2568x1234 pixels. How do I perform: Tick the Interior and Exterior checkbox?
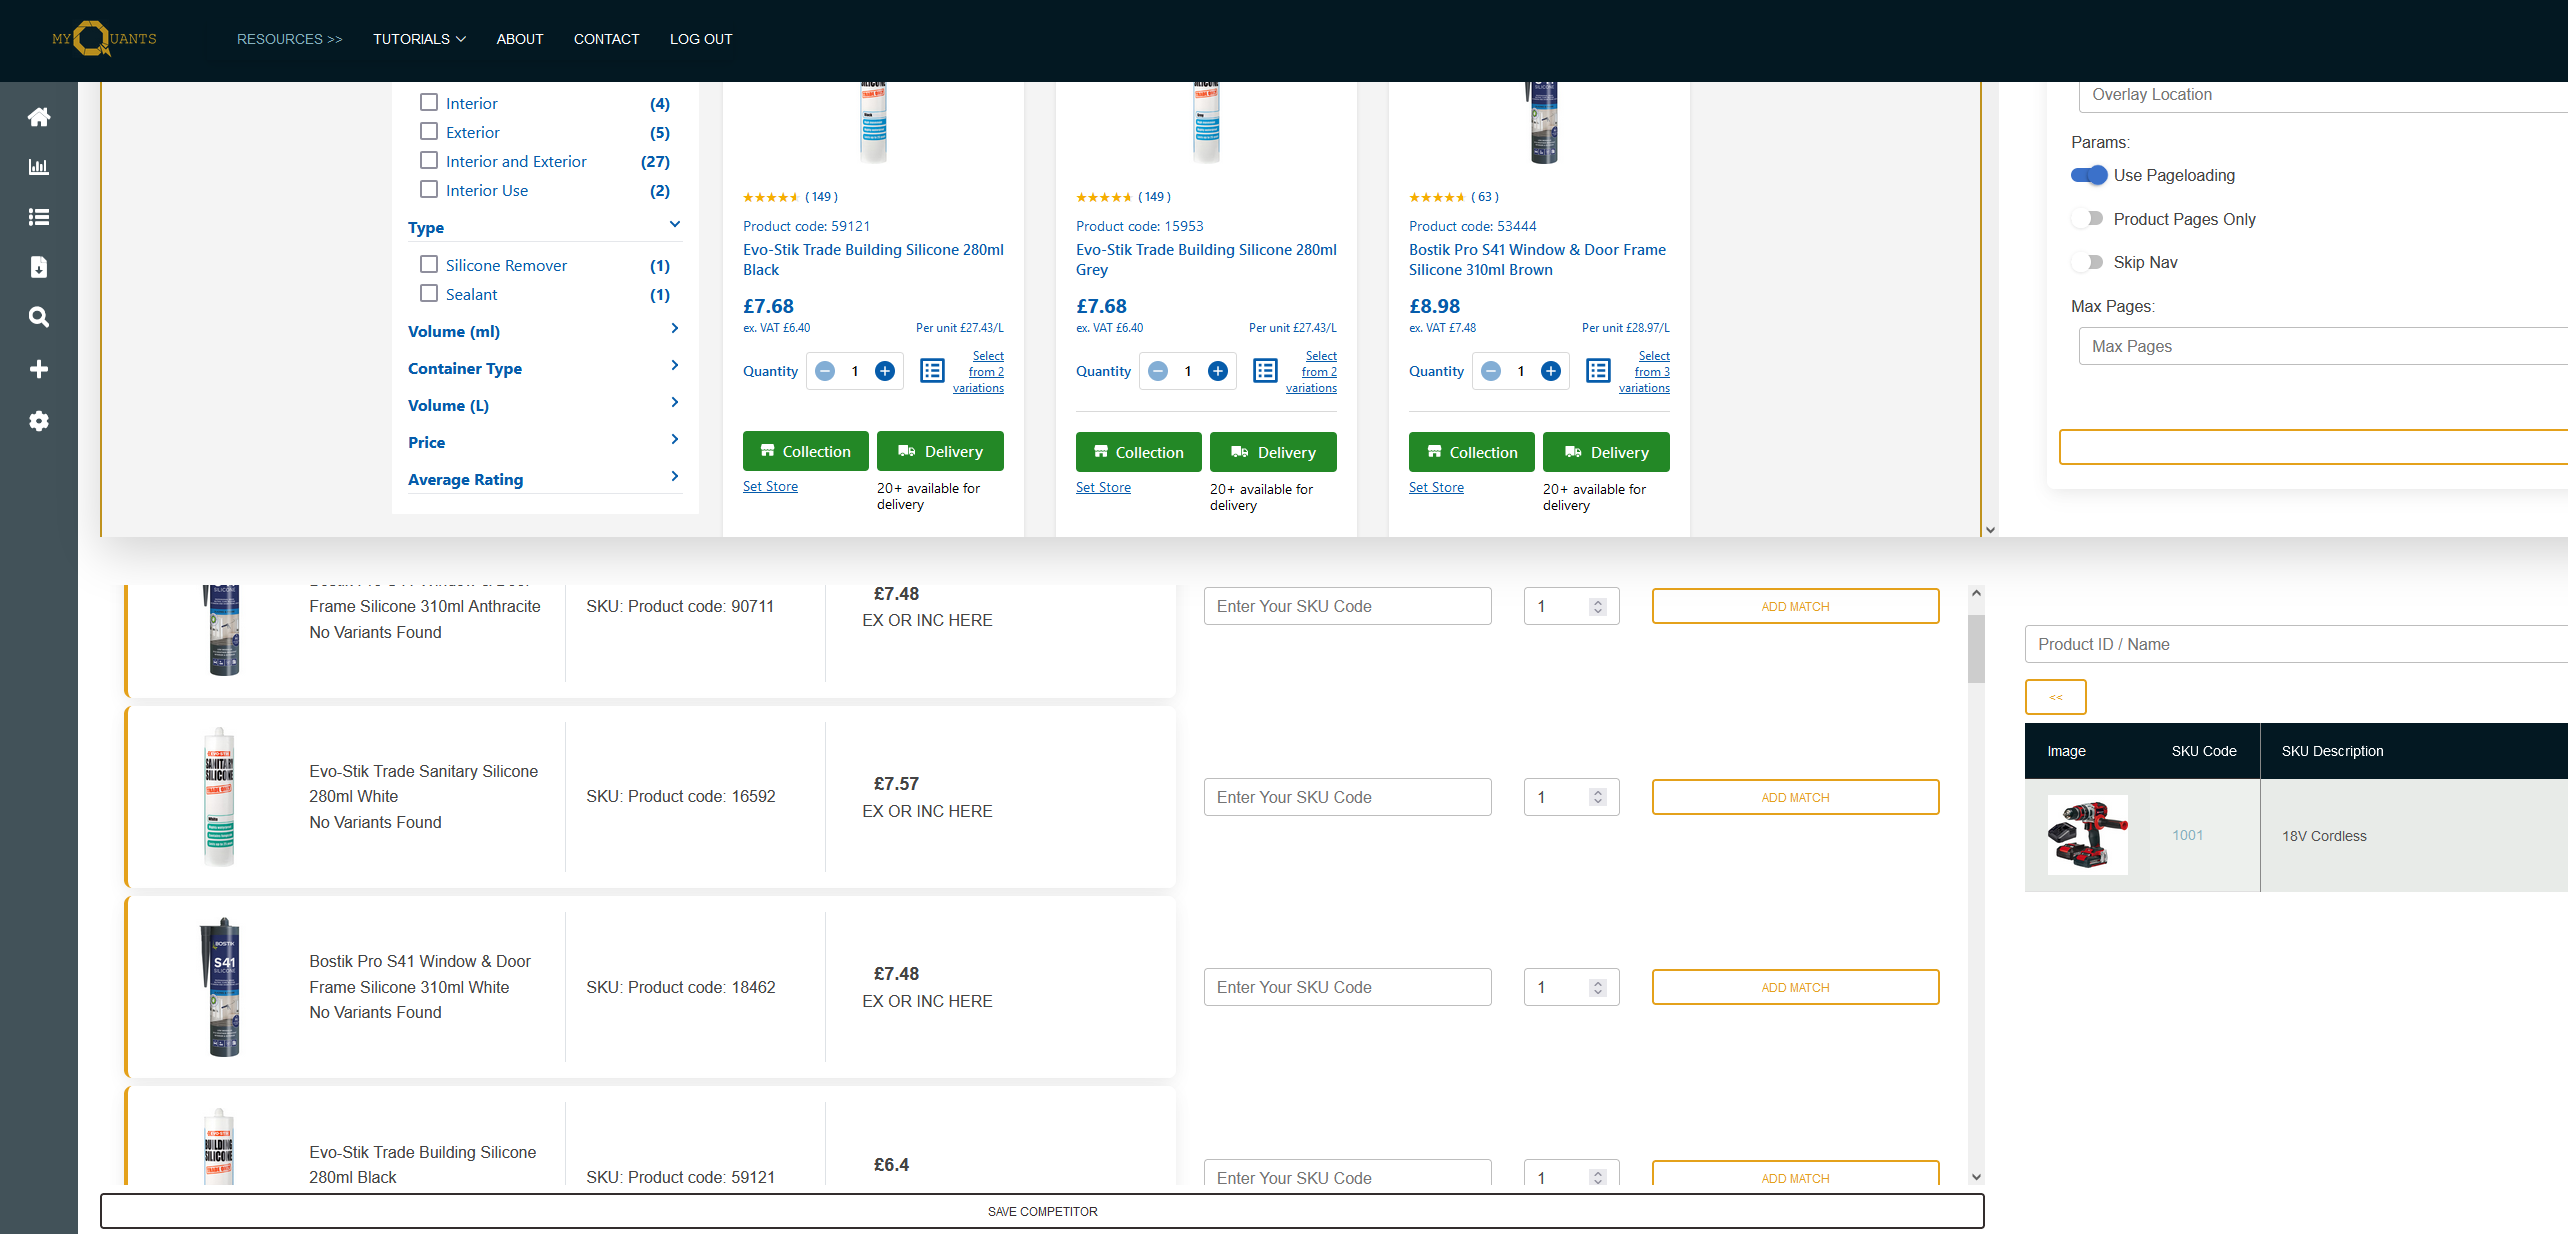(429, 160)
